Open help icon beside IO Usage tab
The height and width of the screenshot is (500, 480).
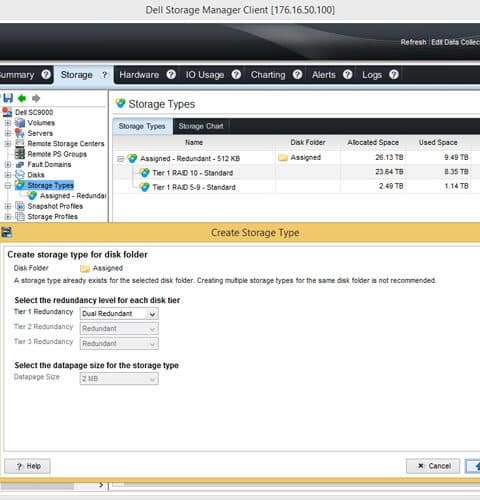click(236, 74)
